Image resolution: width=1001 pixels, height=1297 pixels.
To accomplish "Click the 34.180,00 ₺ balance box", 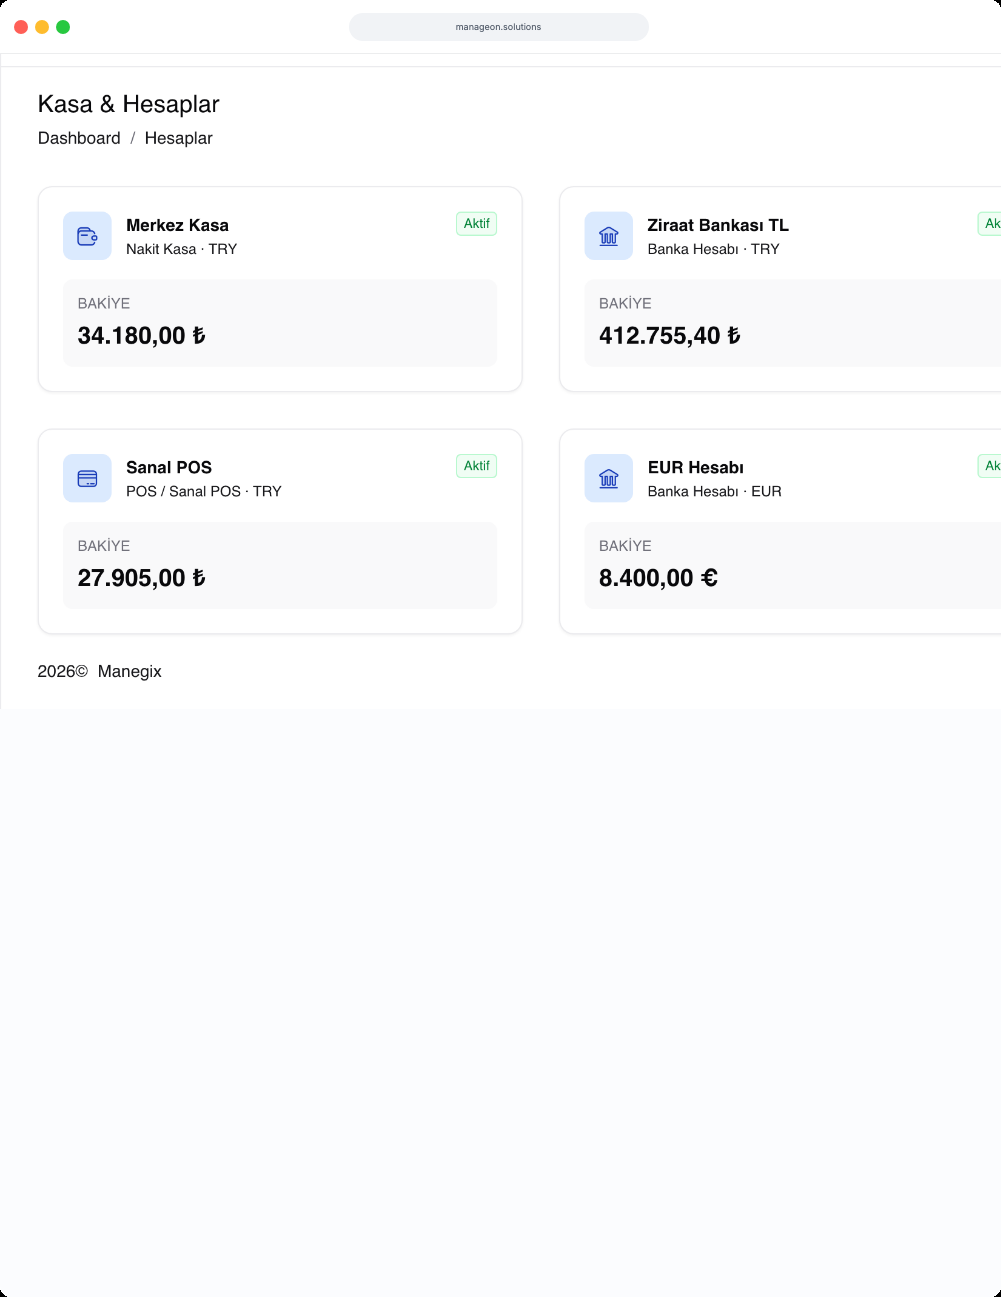I will pyautogui.click(x=280, y=323).
